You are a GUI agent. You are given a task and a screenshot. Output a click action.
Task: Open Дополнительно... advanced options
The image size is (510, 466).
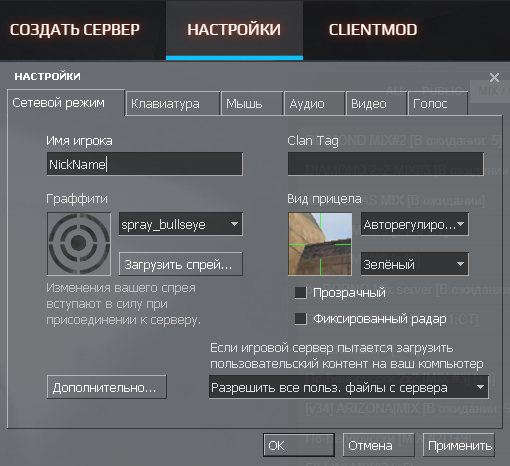[x=107, y=387]
